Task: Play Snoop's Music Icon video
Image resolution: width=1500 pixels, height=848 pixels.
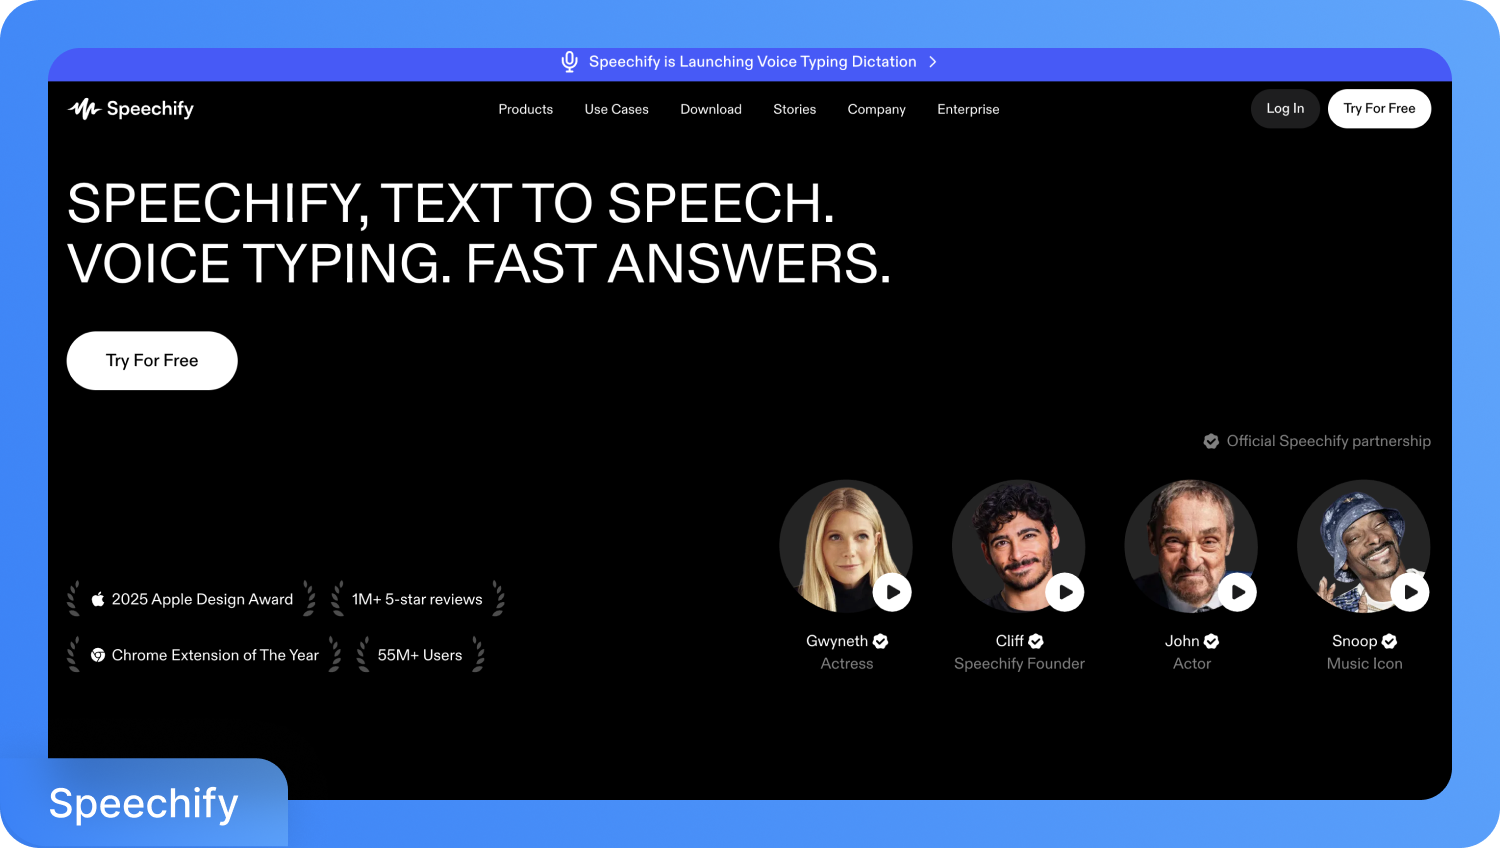Action: click(1410, 592)
